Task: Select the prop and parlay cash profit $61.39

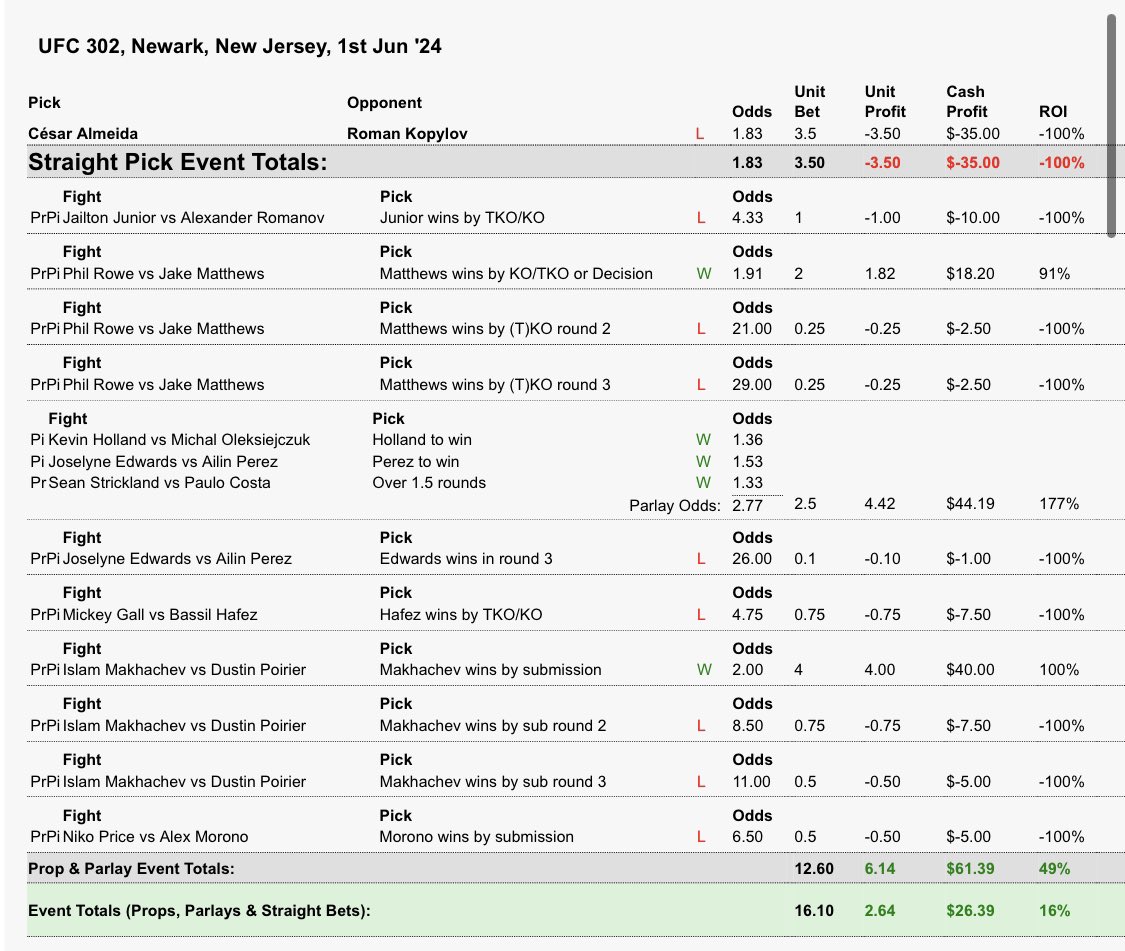Action: (x=970, y=868)
